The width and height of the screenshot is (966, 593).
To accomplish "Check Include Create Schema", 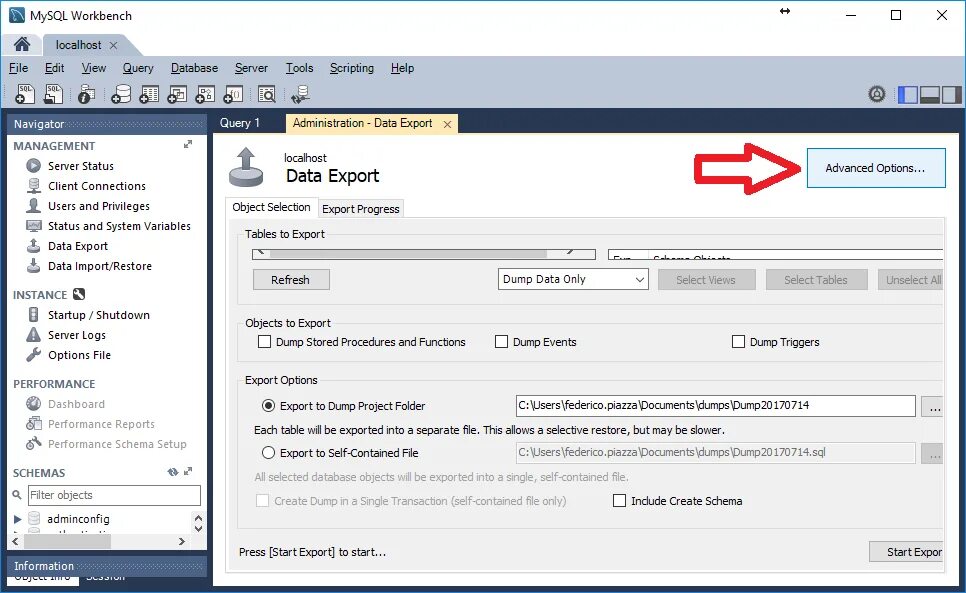I will point(619,501).
